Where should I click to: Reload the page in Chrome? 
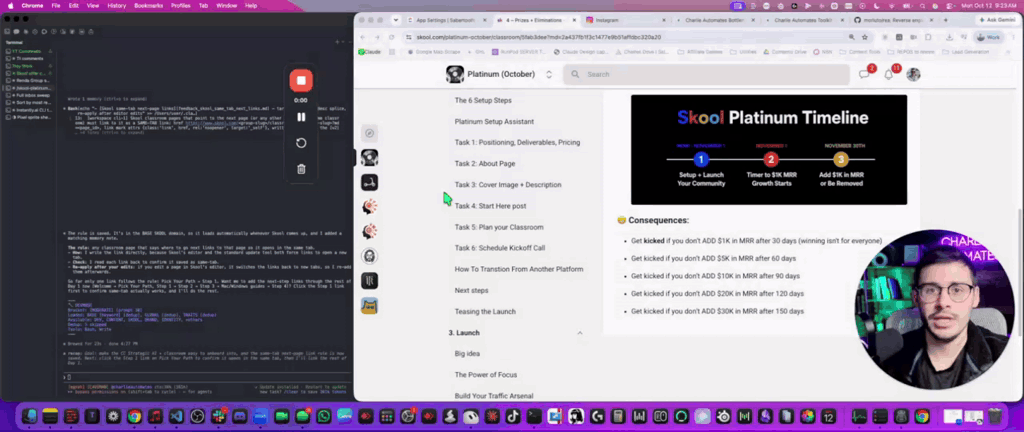[x=391, y=37]
